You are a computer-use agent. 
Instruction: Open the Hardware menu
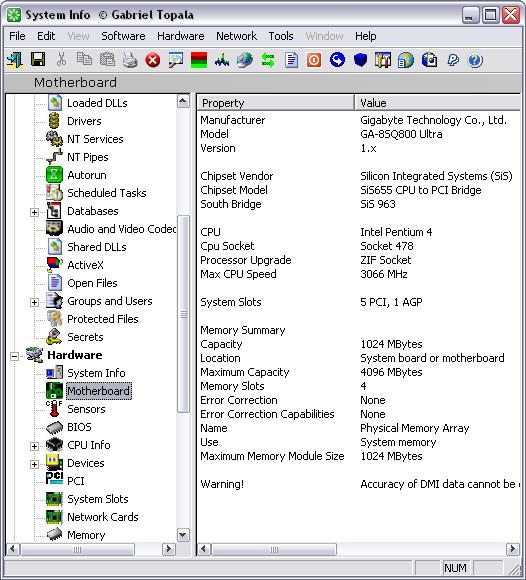[x=181, y=36]
